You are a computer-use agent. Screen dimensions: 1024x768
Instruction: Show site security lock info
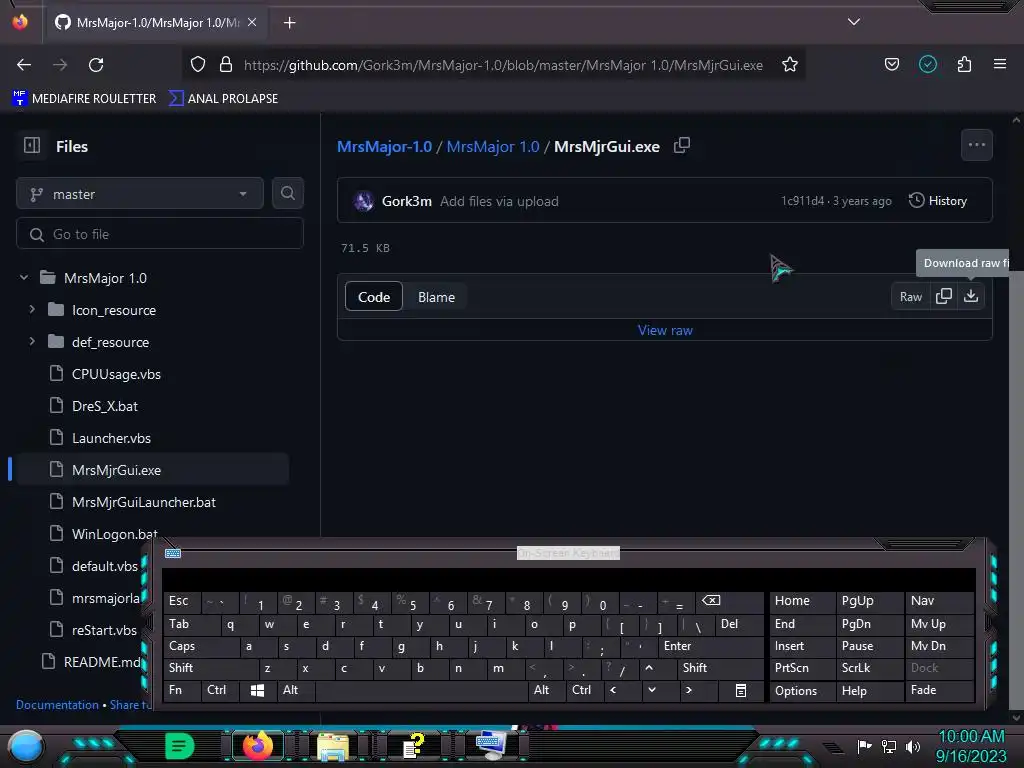[226, 65]
